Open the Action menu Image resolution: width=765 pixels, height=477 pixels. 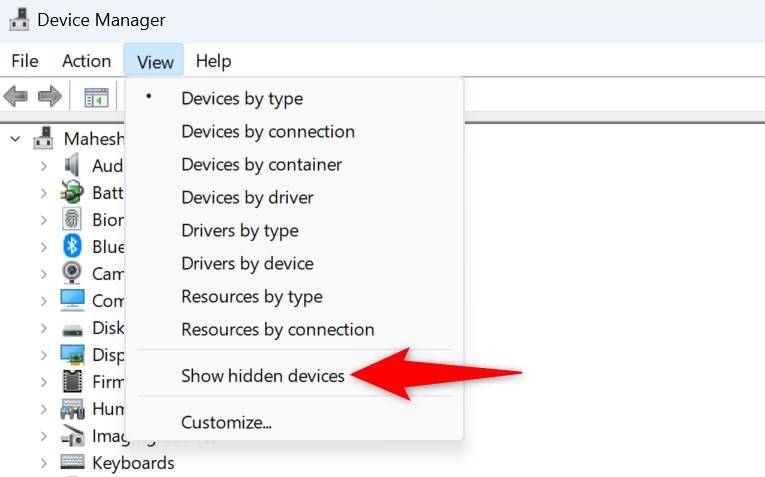pos(86,61)
